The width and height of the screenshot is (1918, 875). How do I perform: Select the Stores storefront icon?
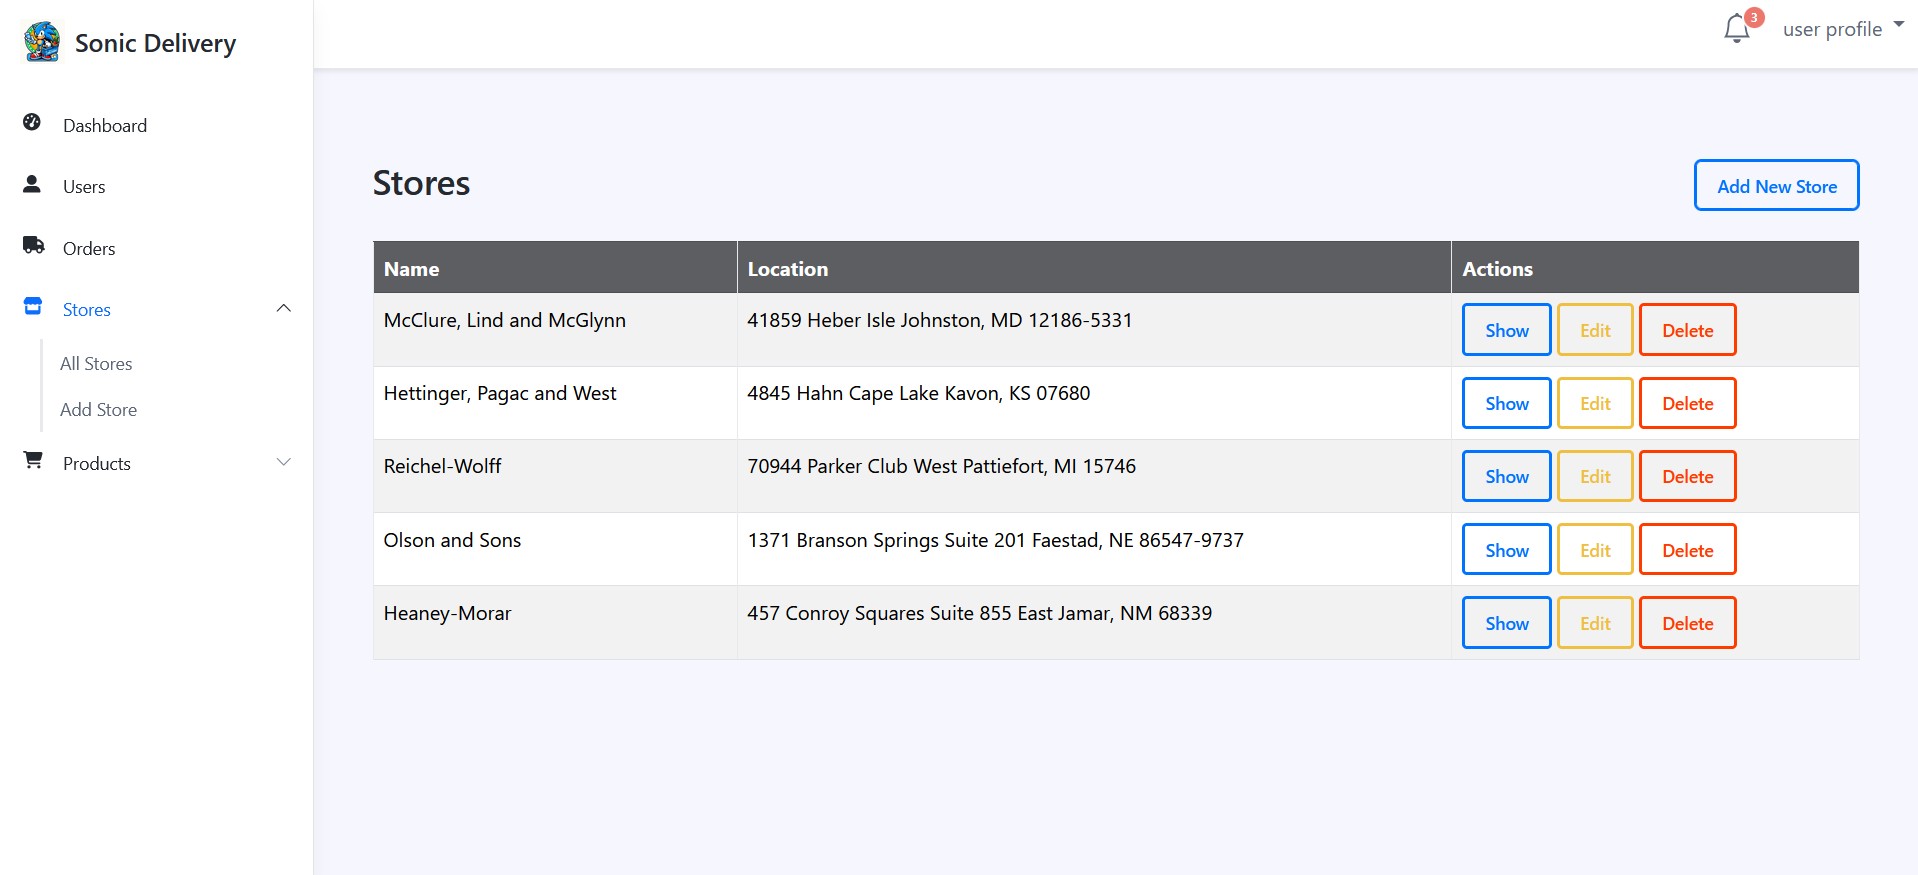(32, 306)
